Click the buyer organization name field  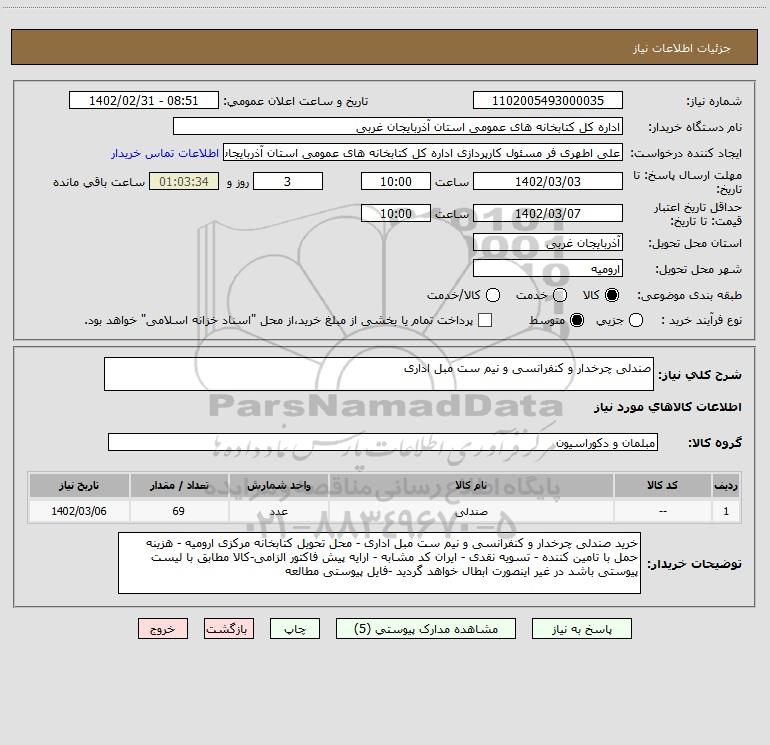pos(398,127)
